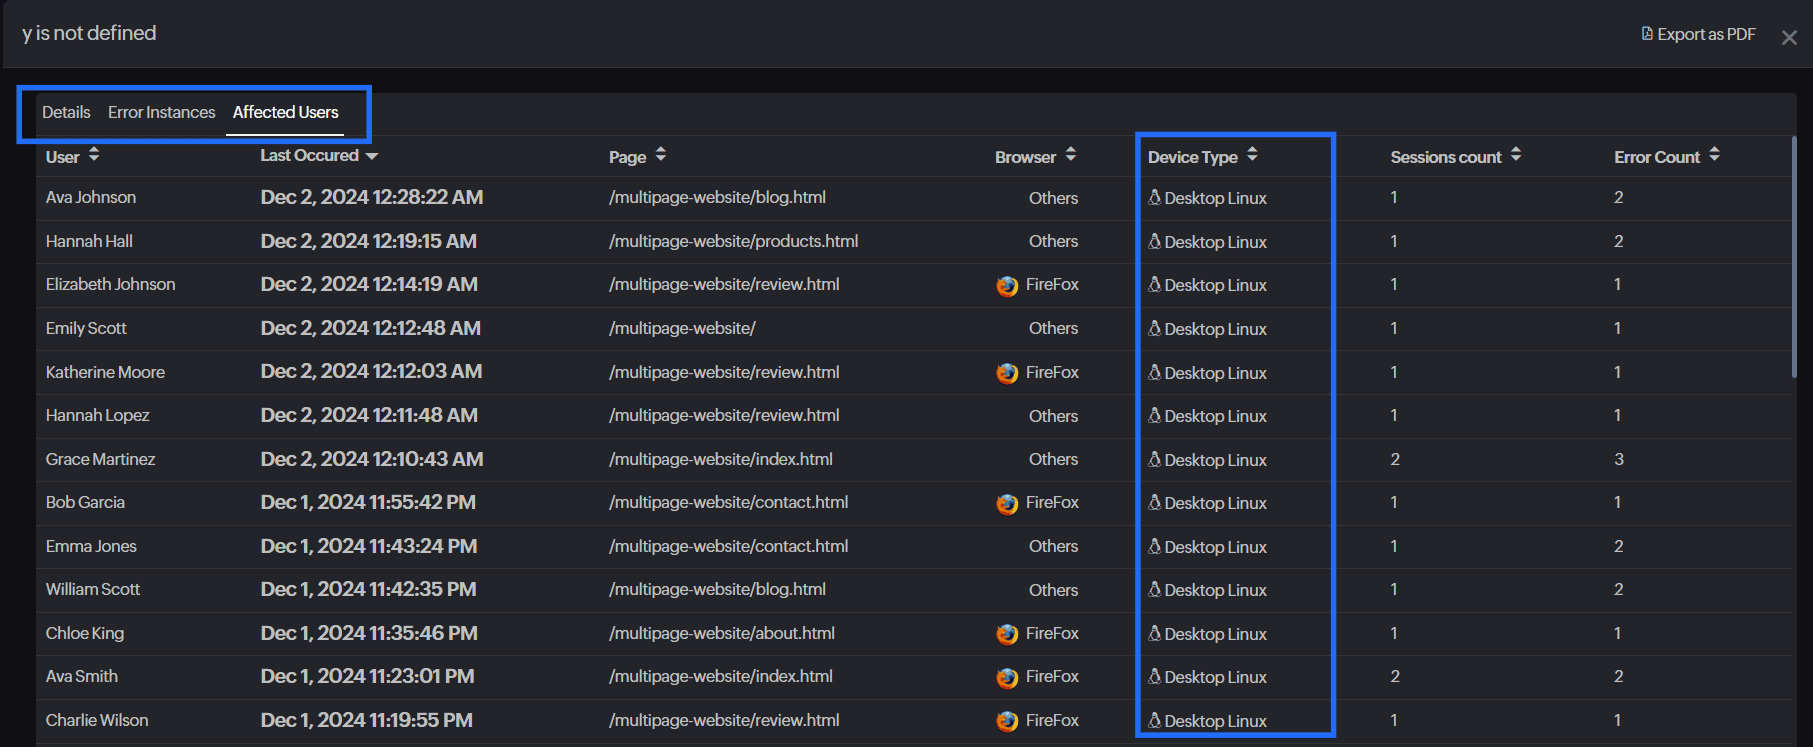This screenshot has width=1813, height=747.
Task: Select user Katherine Moore
Action: [x=105, y=372]
